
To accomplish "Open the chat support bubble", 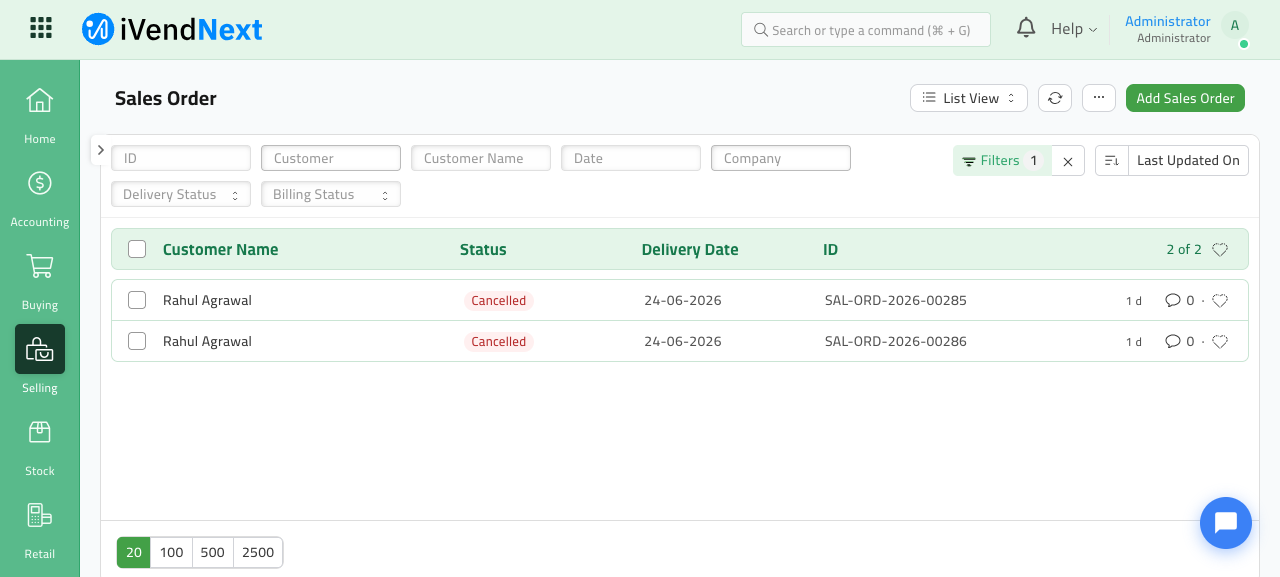I will [x=1226, y=523].
